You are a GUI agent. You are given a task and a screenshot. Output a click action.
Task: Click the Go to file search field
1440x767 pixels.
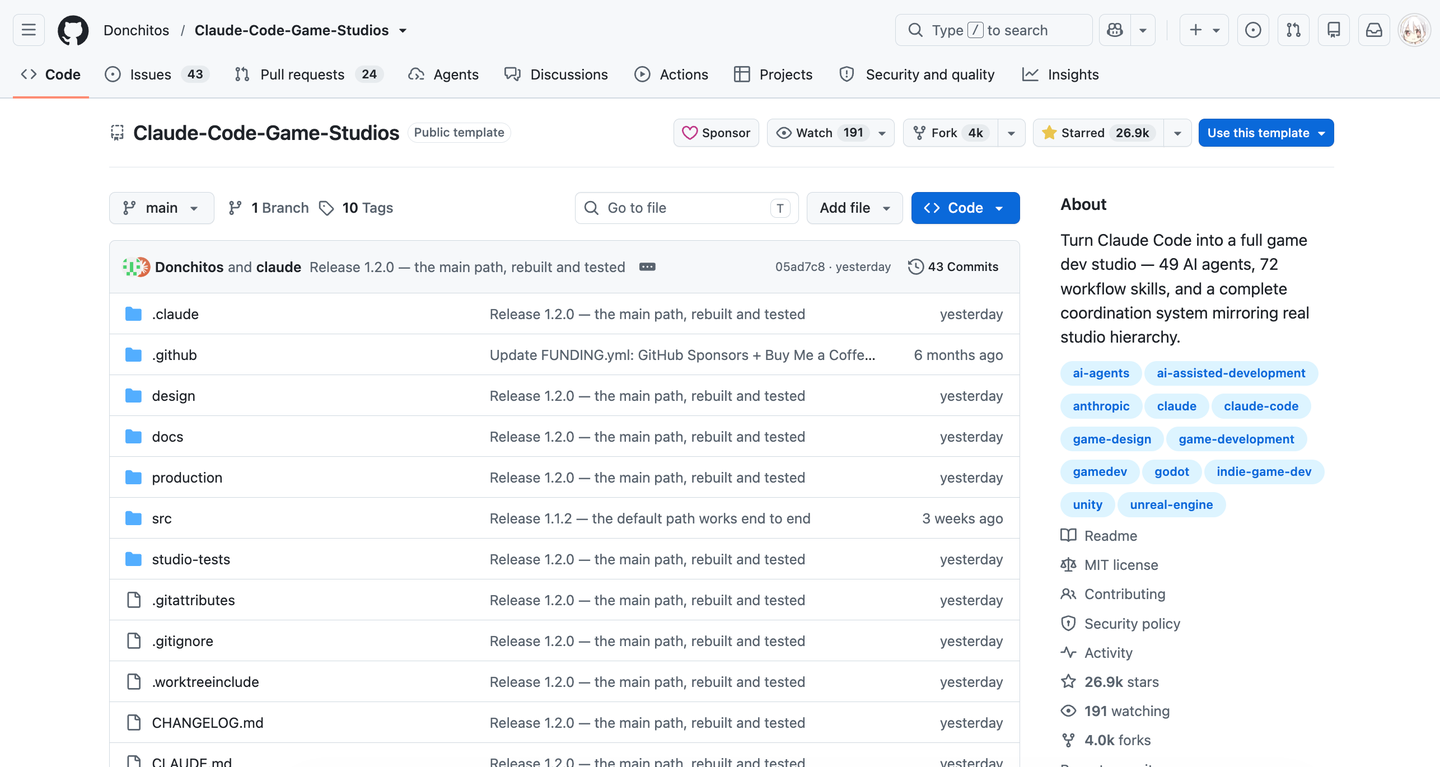(x=687, y=208)
